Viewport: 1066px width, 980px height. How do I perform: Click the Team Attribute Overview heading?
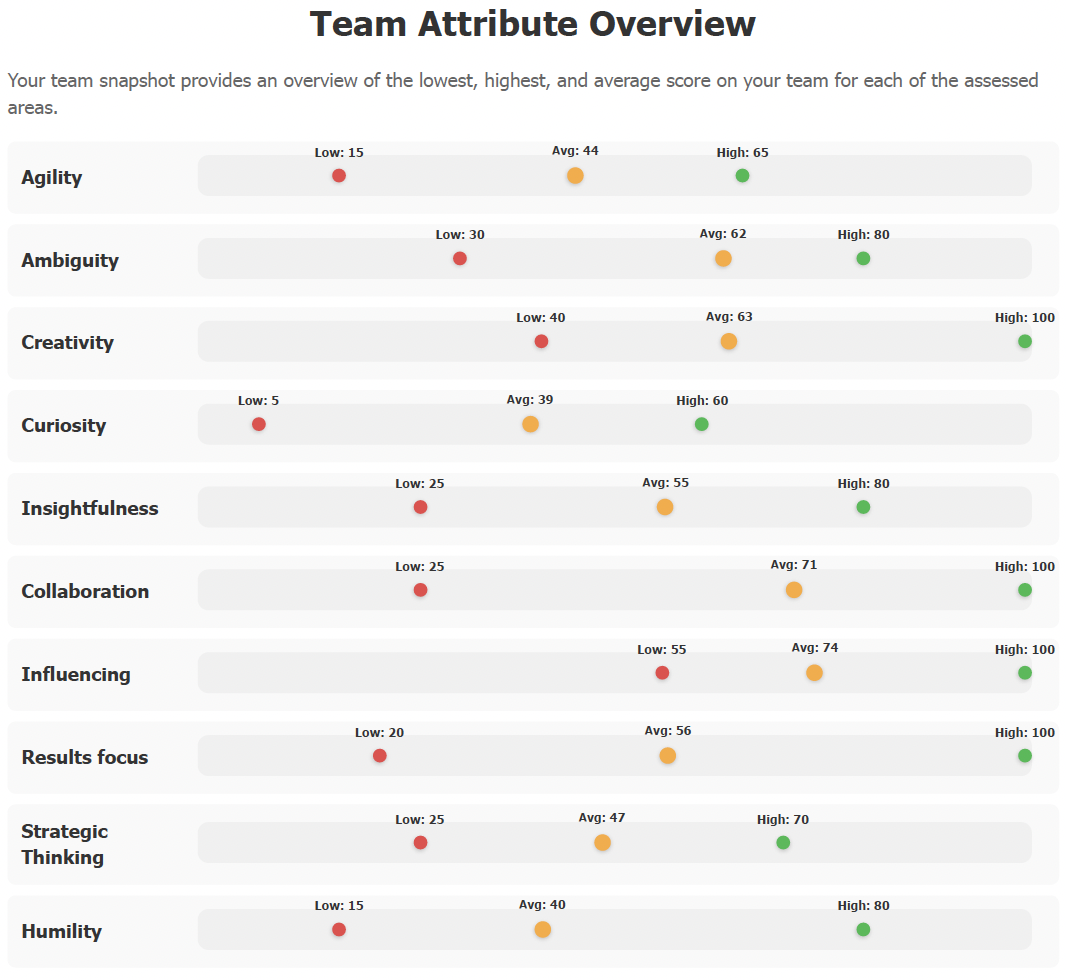(532, 24)
